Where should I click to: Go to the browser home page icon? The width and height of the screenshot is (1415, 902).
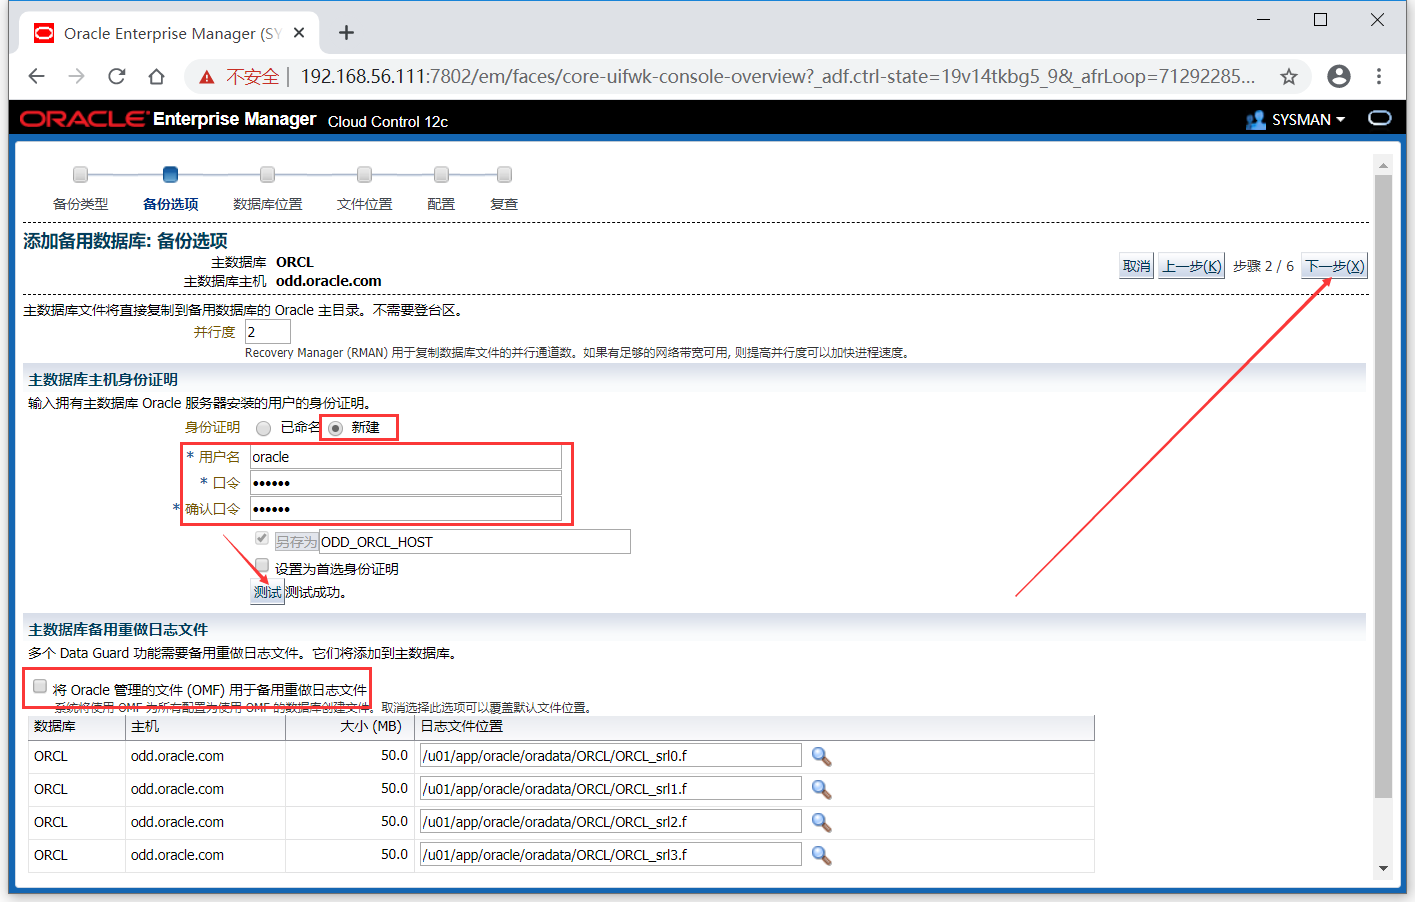click(156, 76)
